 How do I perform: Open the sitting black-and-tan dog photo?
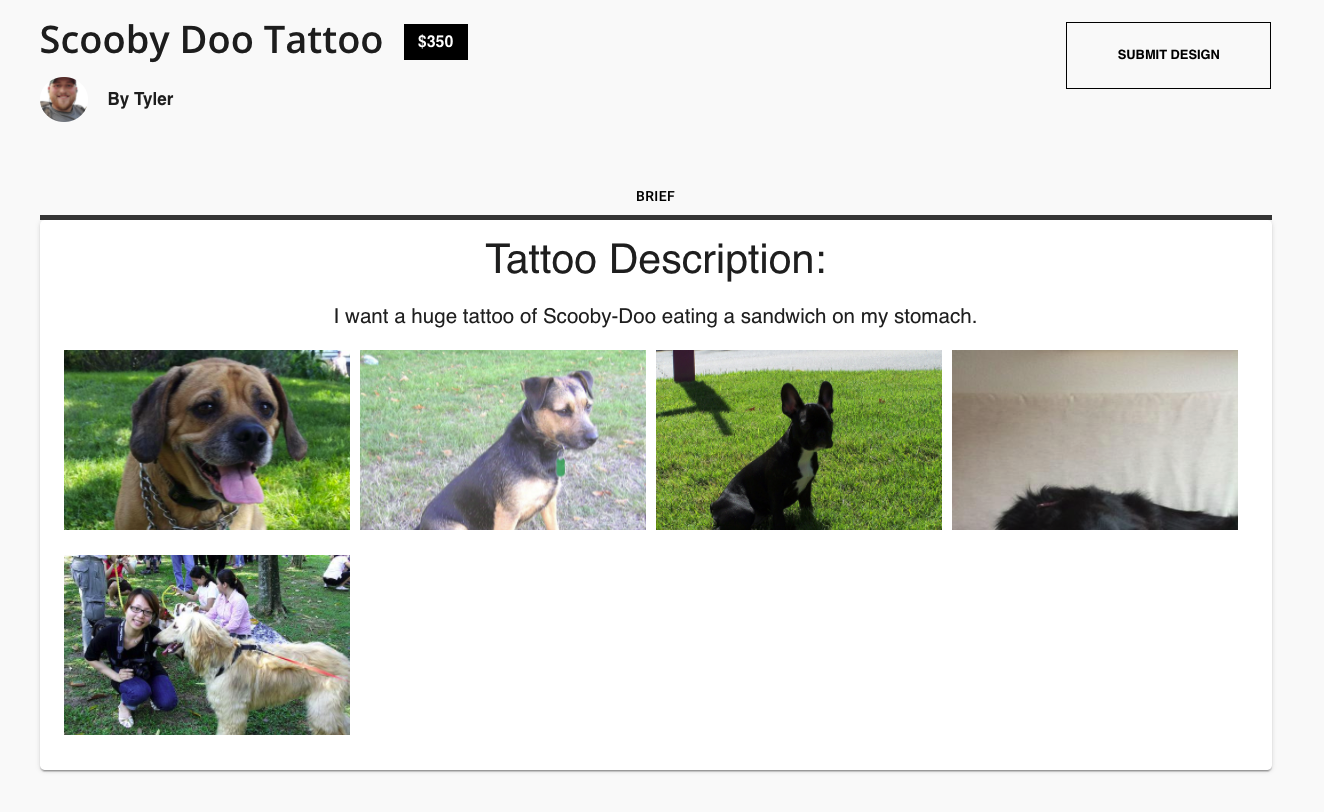pos(503,440)
